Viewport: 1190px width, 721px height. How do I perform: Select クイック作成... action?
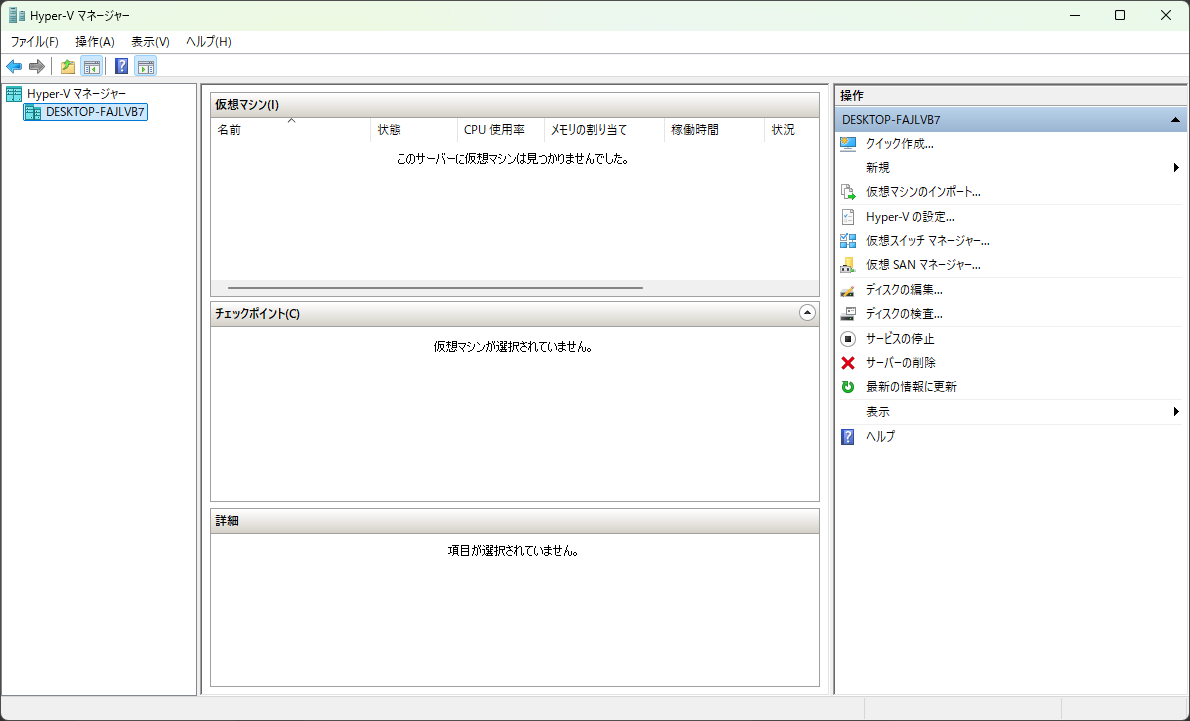(899, 144)
